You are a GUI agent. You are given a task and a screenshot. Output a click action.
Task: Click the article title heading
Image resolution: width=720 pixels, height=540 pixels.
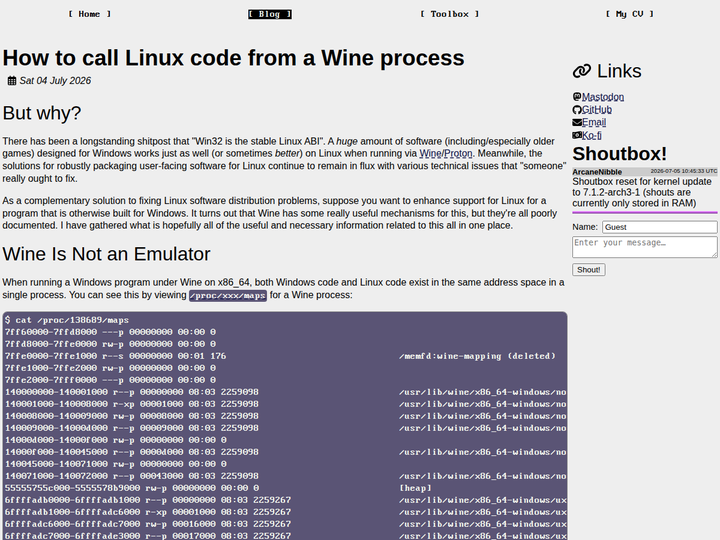(x=233, y=58)
